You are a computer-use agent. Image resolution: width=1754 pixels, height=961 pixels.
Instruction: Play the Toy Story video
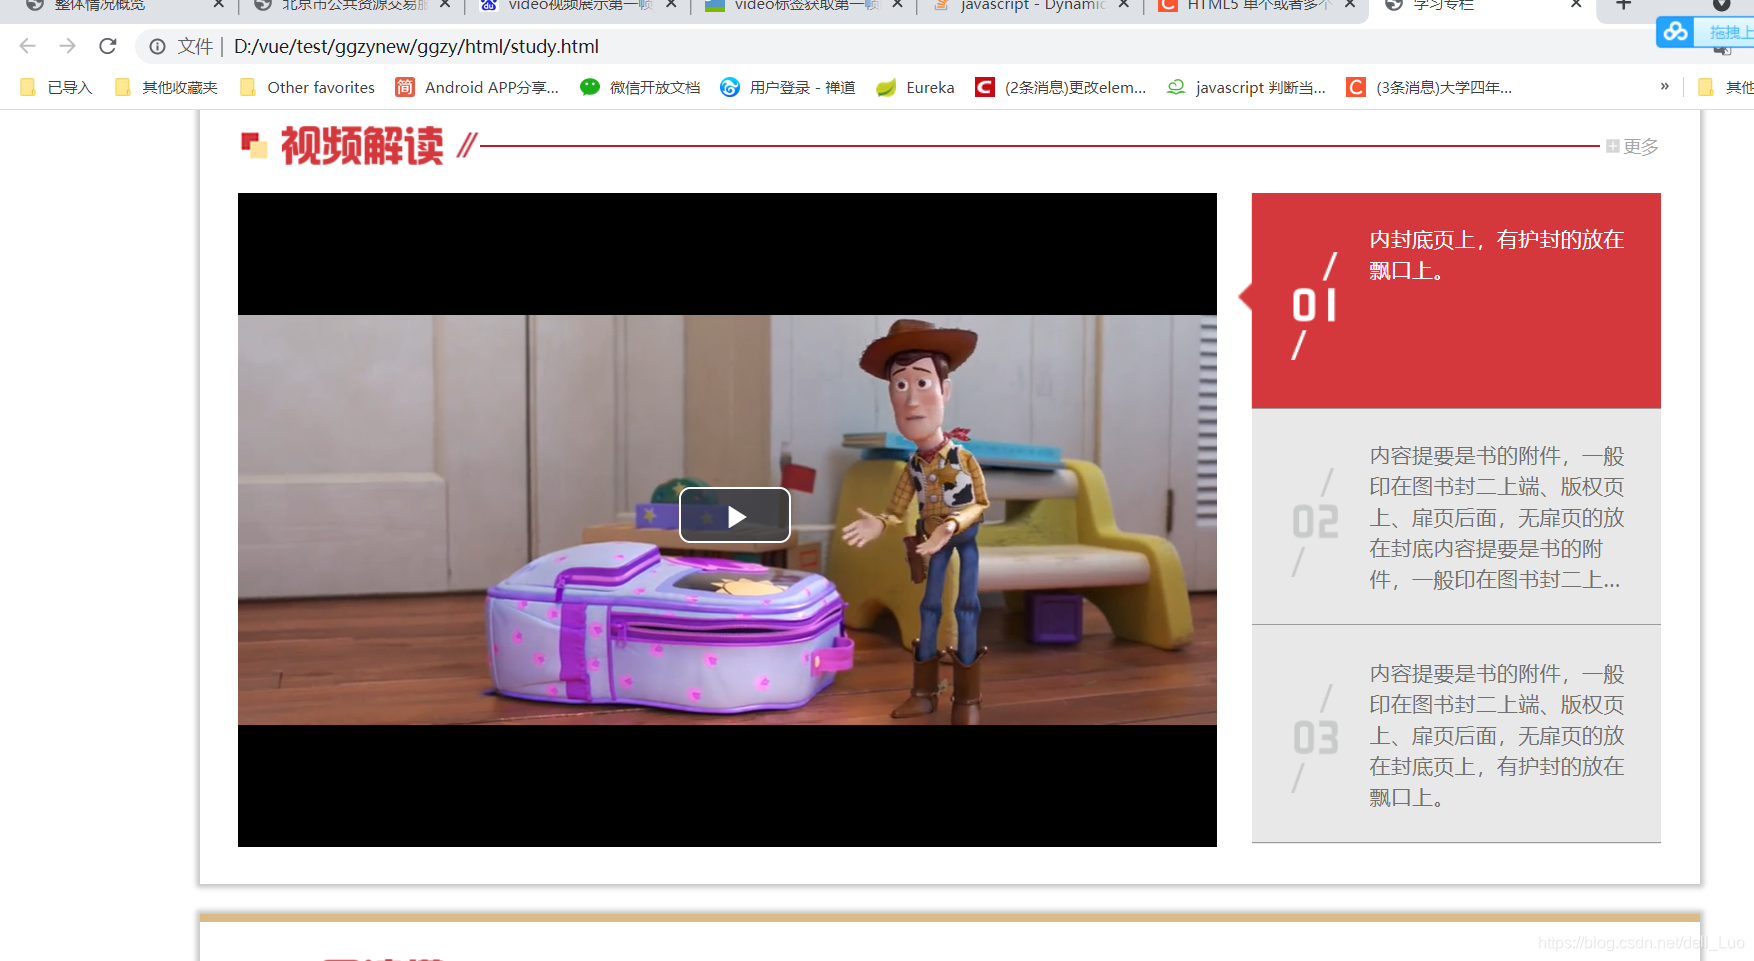(x=735, y=516)
